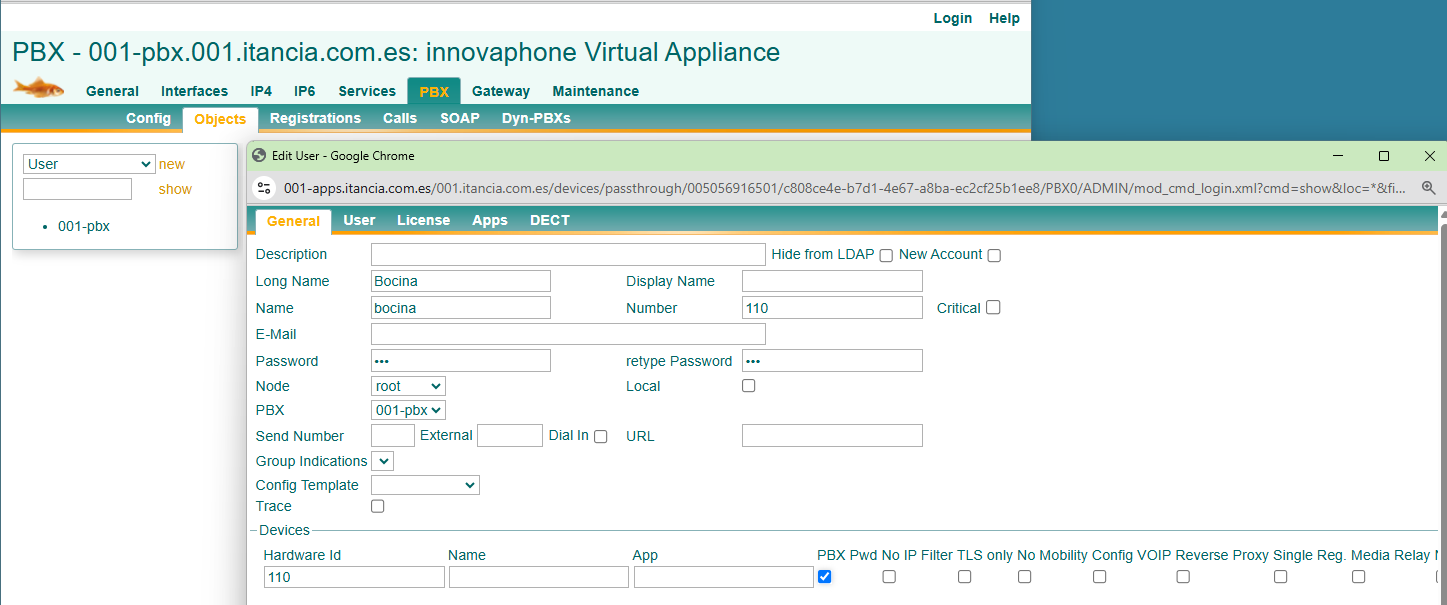Image resolution: width=1447 pixels, height=605 pixels.
Task: Click the goldfish logo icon
Action: (x=39, y=88)
